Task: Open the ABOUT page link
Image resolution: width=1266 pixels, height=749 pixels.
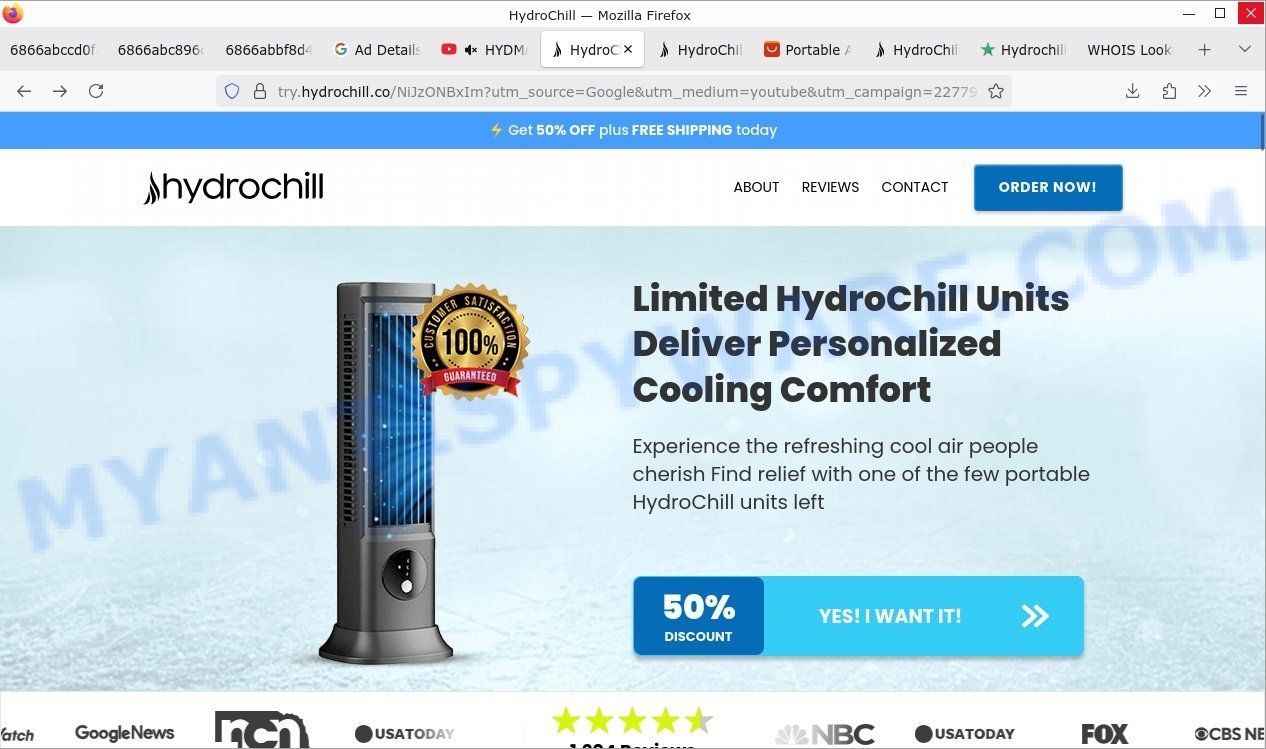Action: click(x=756, y=187)
